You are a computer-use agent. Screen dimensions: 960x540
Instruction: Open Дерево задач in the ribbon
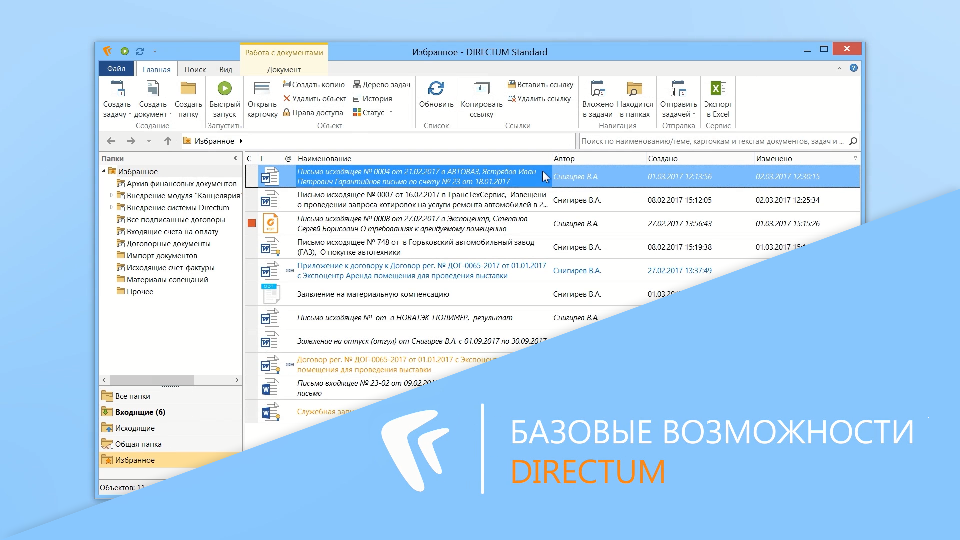coord(381,84)
